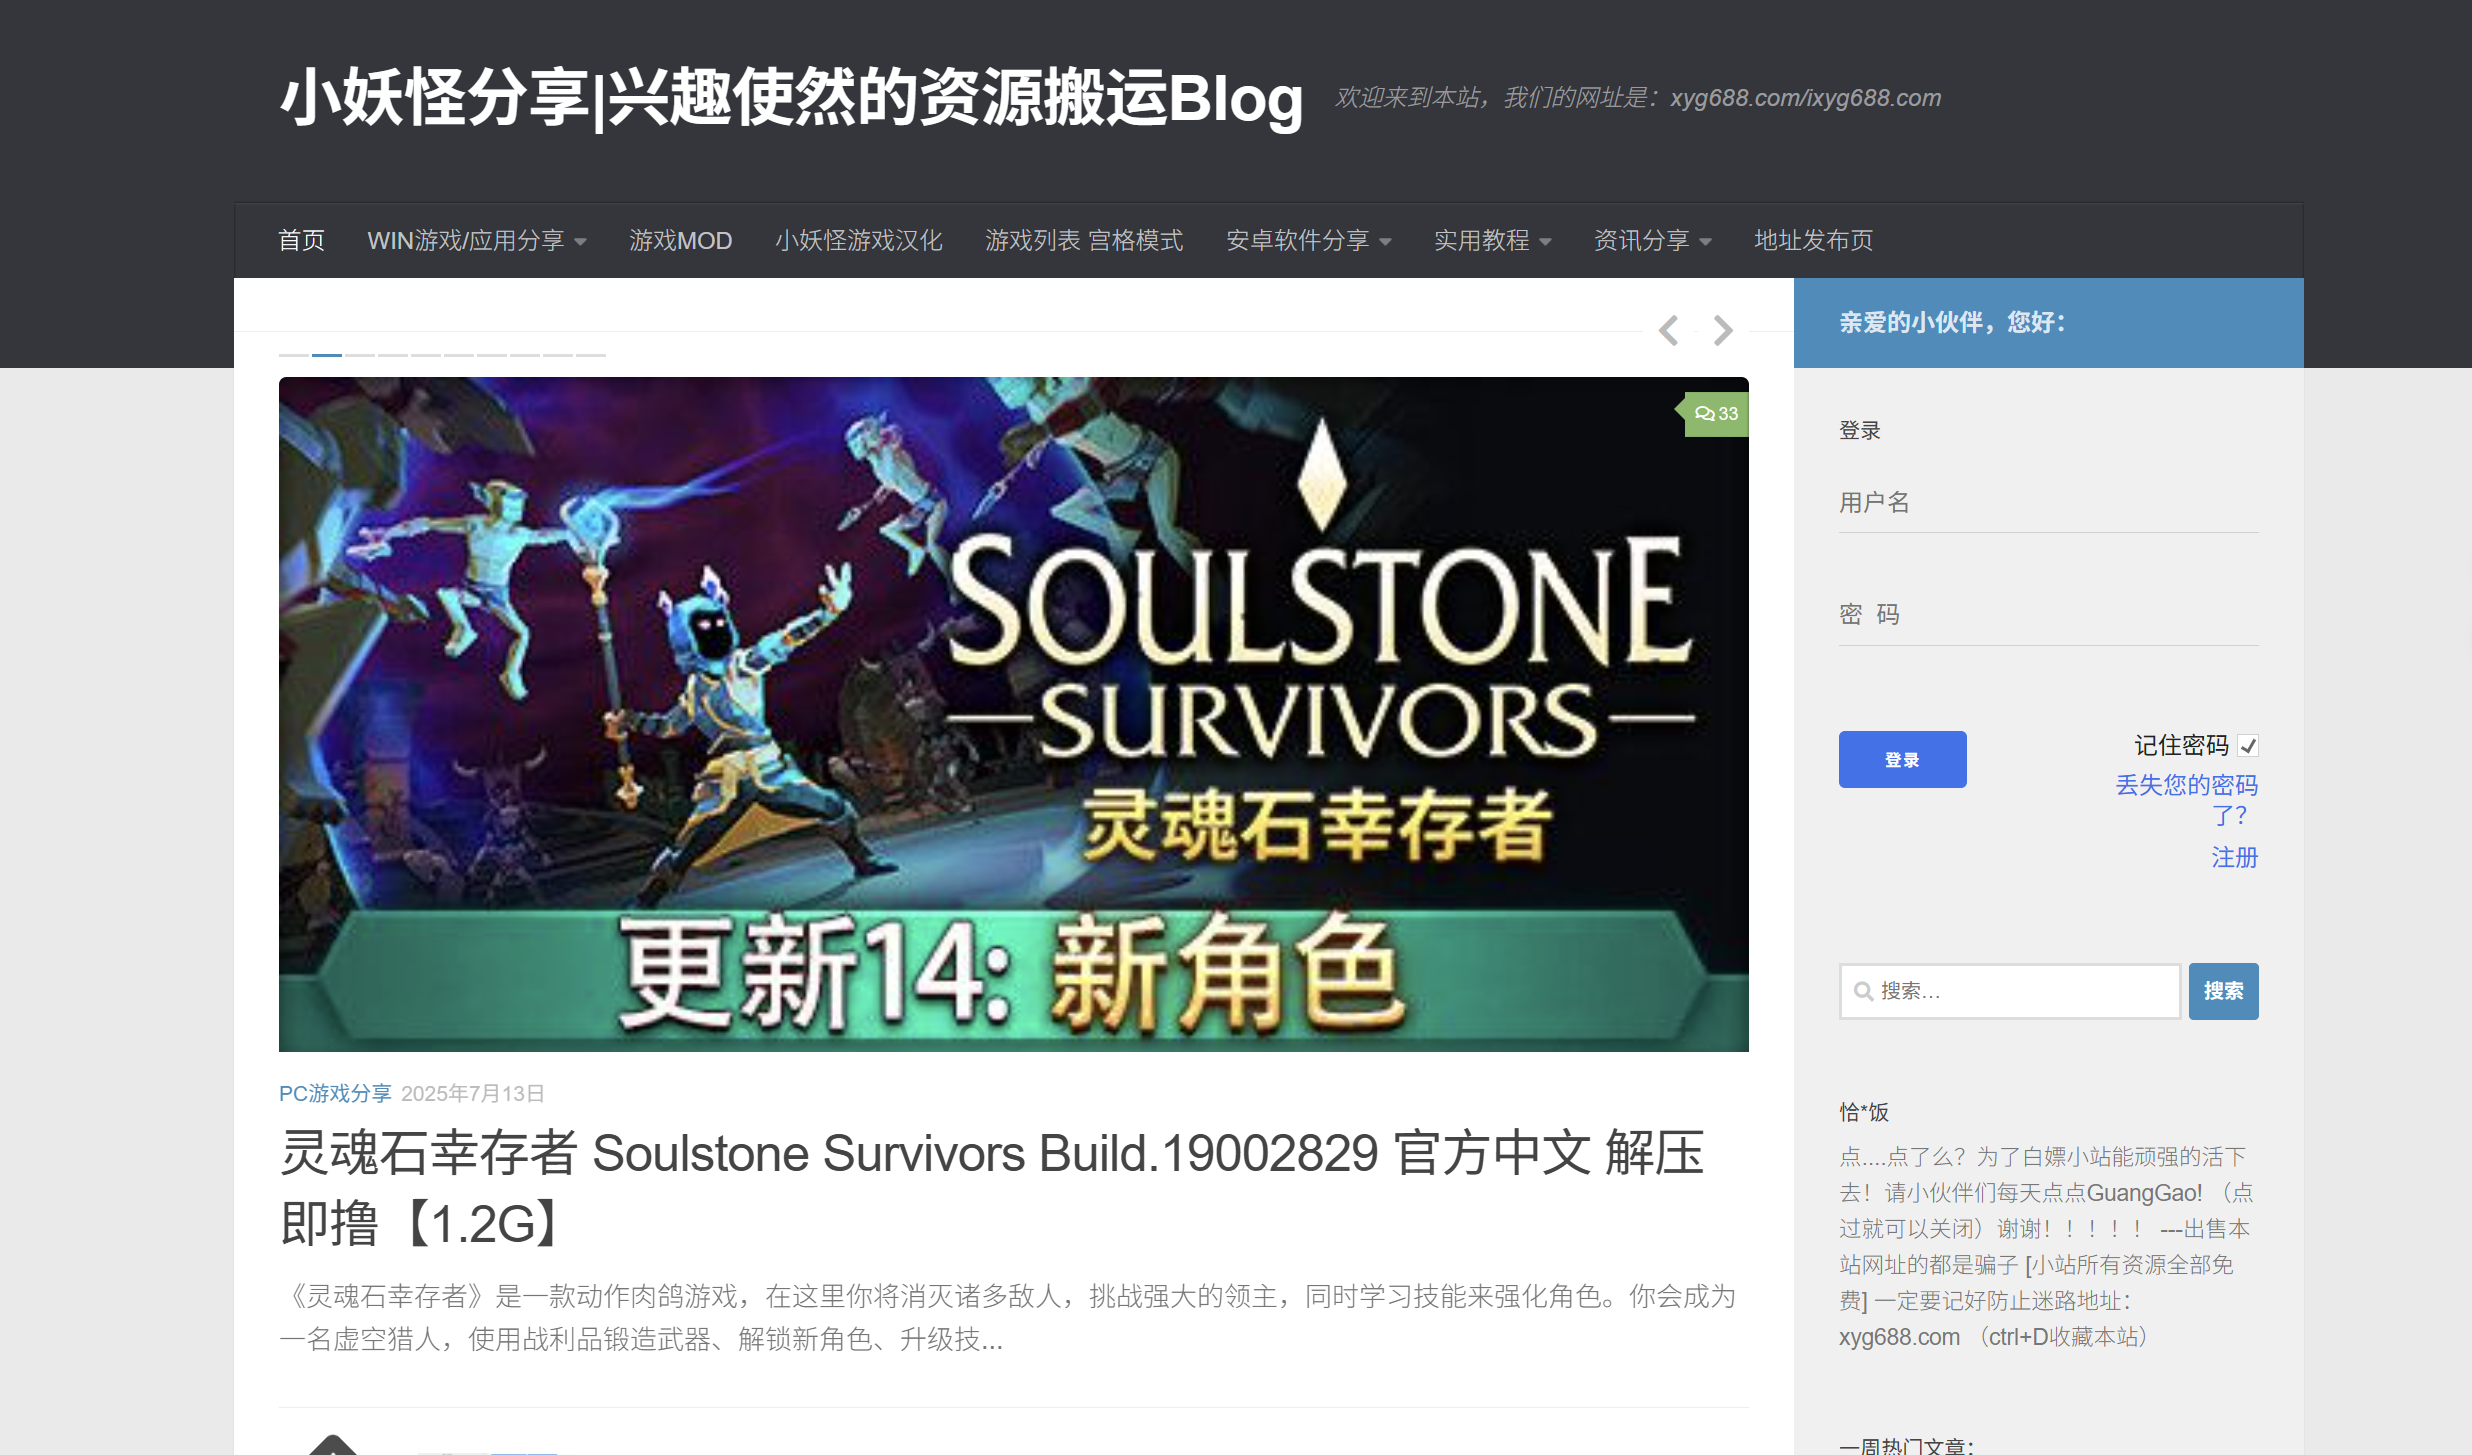Open the PC游戏分享 category link

(335, 1094)
